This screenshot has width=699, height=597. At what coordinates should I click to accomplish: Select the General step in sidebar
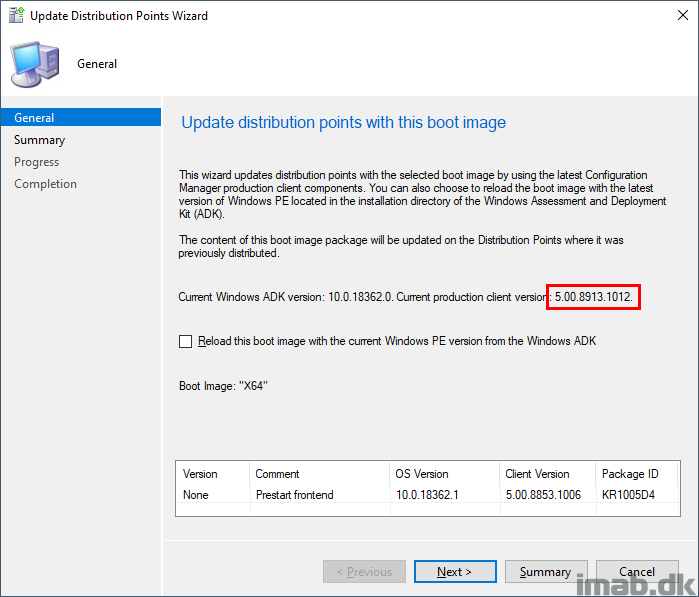[81, 117]
